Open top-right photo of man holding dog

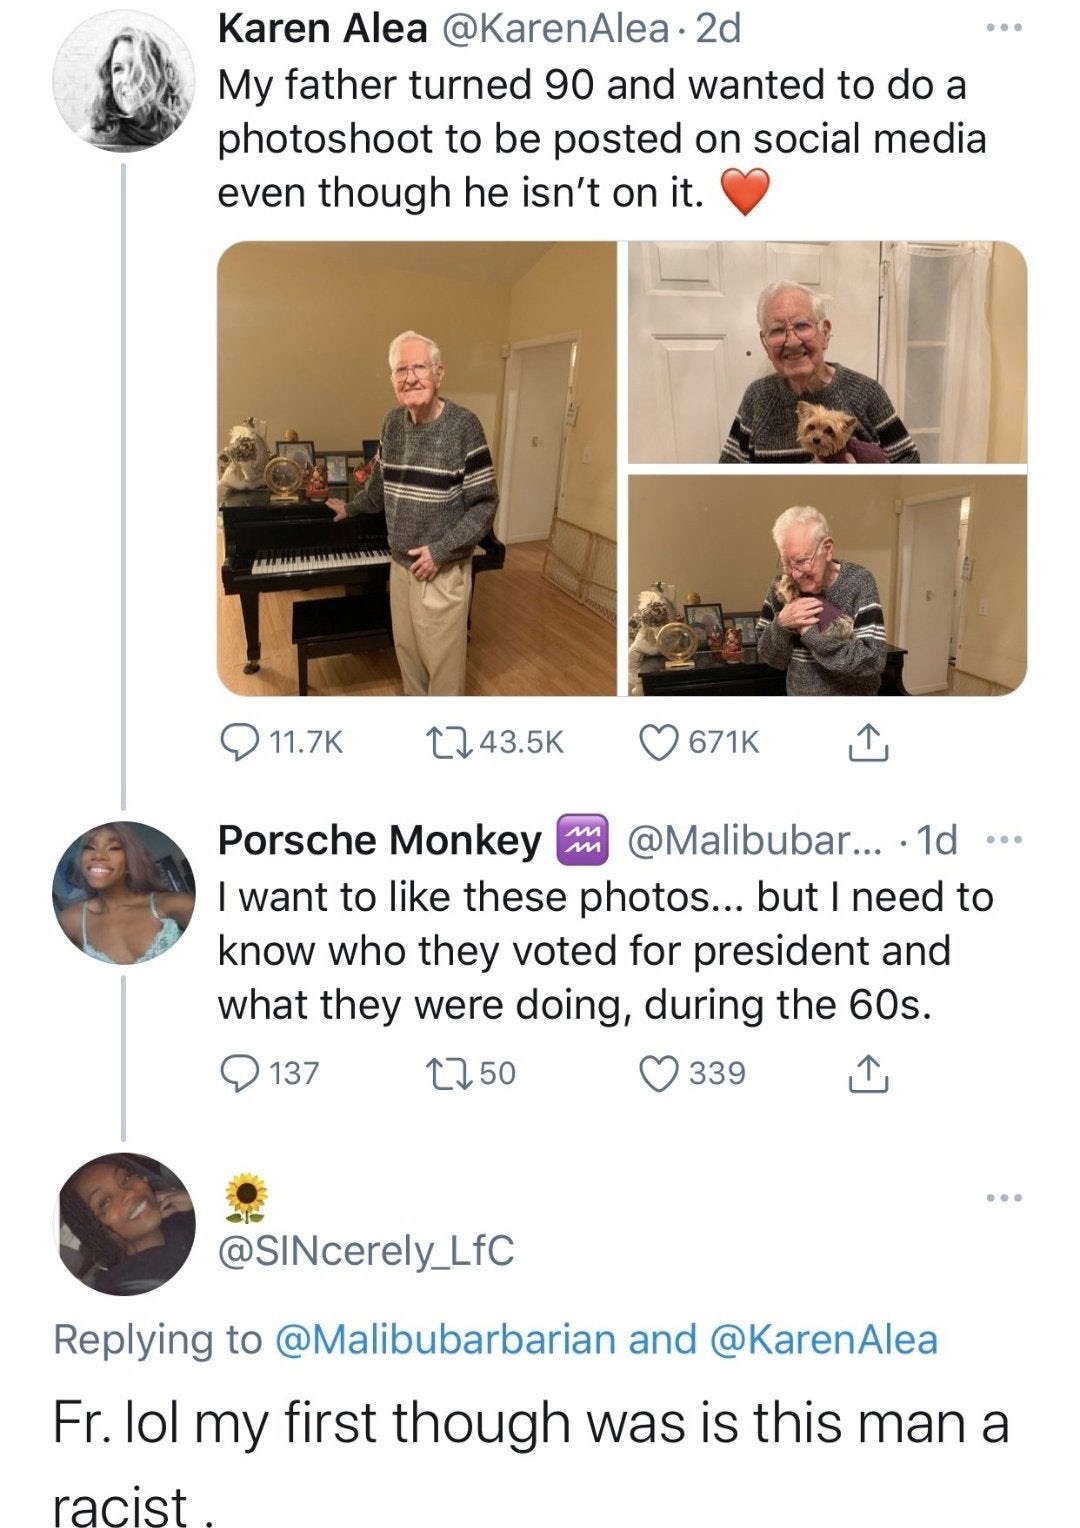(827, 352)
